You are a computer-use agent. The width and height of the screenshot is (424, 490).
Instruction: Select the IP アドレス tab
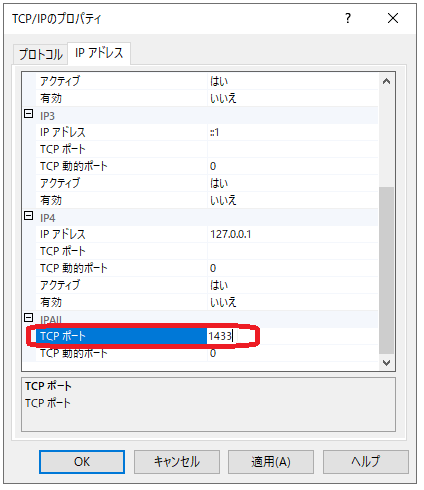(99, 53)
